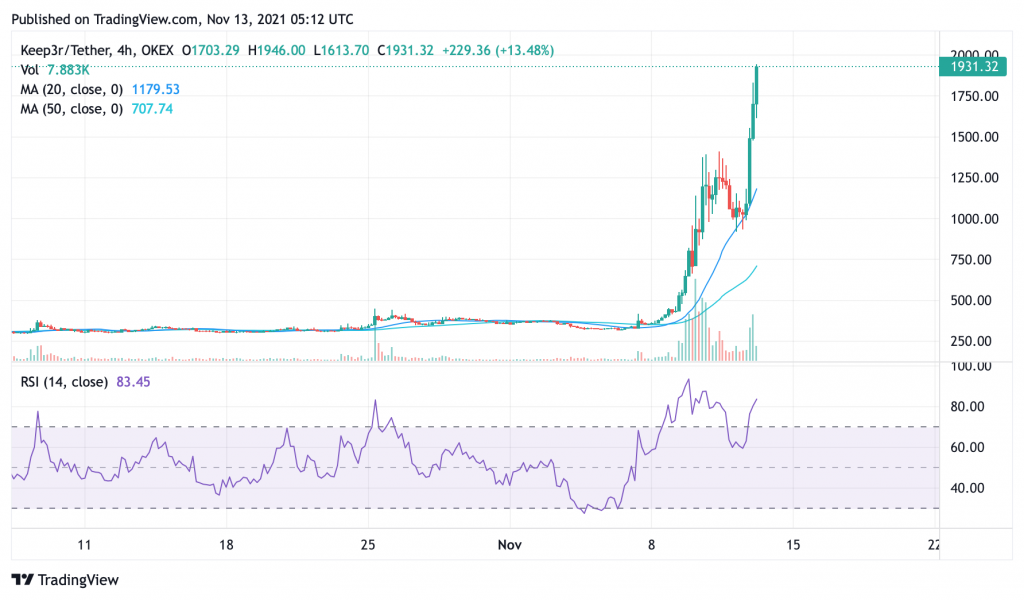Select the Vol 7.883K indicator legend
Viewport: 1024px width, 600px height.
(x=55, y=70)
